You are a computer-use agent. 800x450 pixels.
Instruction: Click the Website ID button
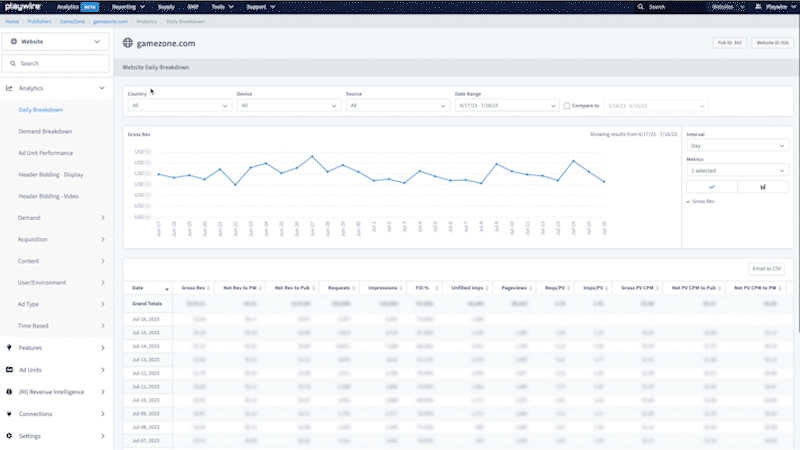point(772,43)
